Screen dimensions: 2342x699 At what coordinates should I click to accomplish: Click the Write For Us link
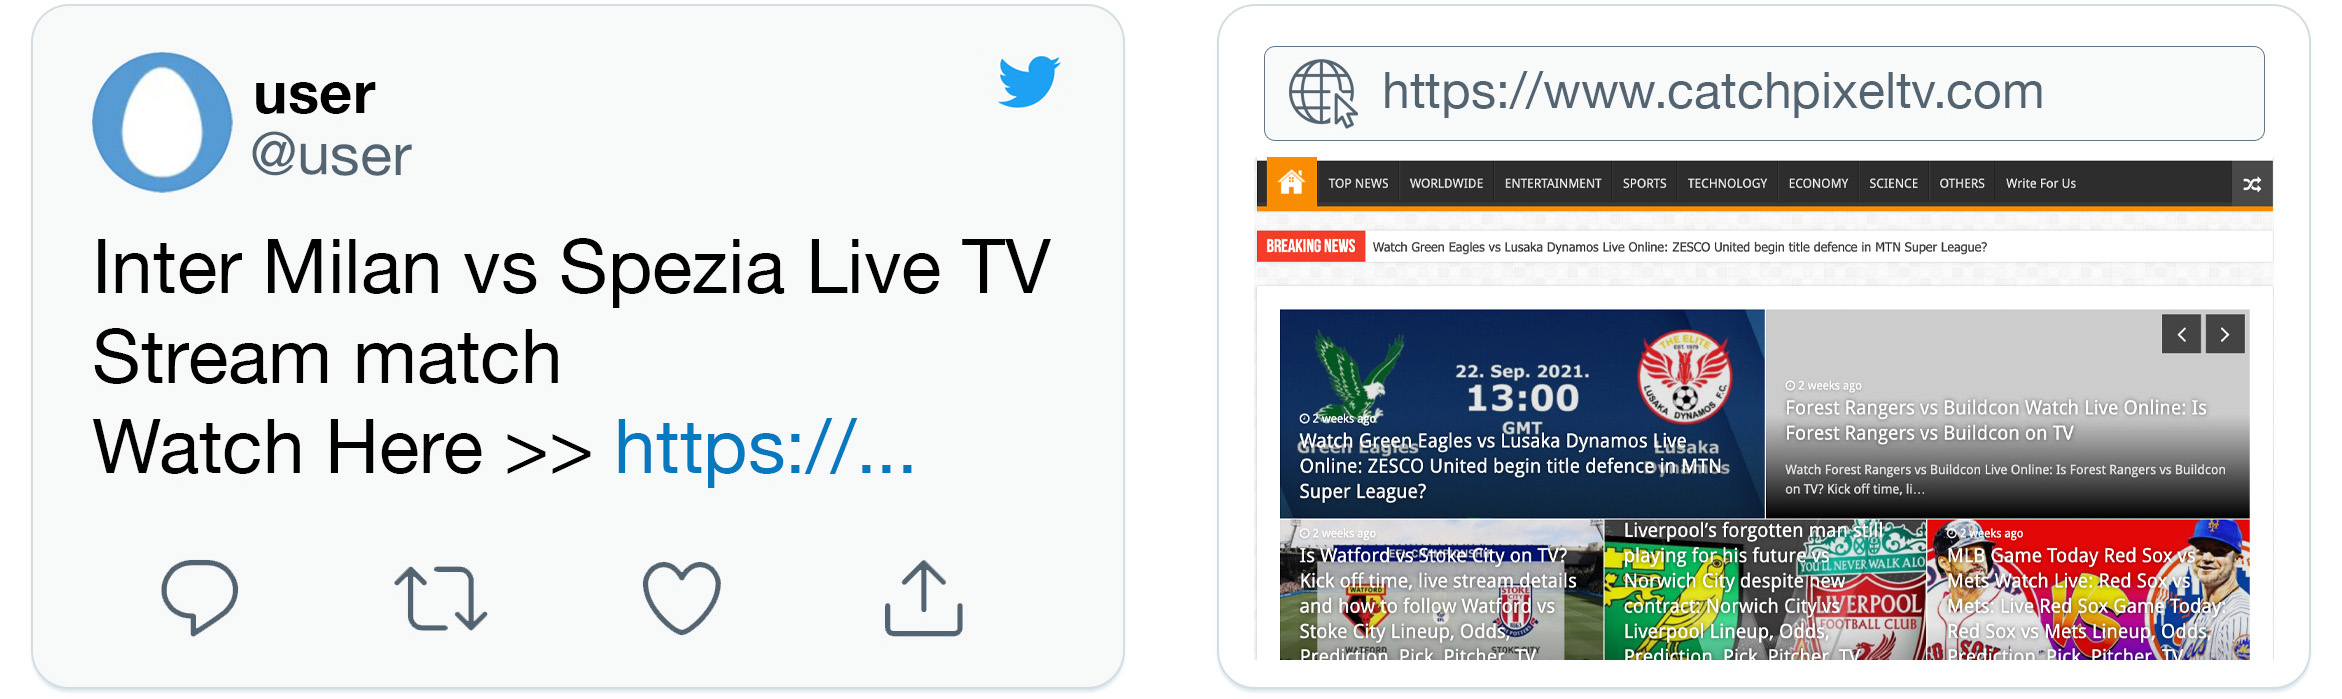pyautogui.click(x=2040, y=184)
